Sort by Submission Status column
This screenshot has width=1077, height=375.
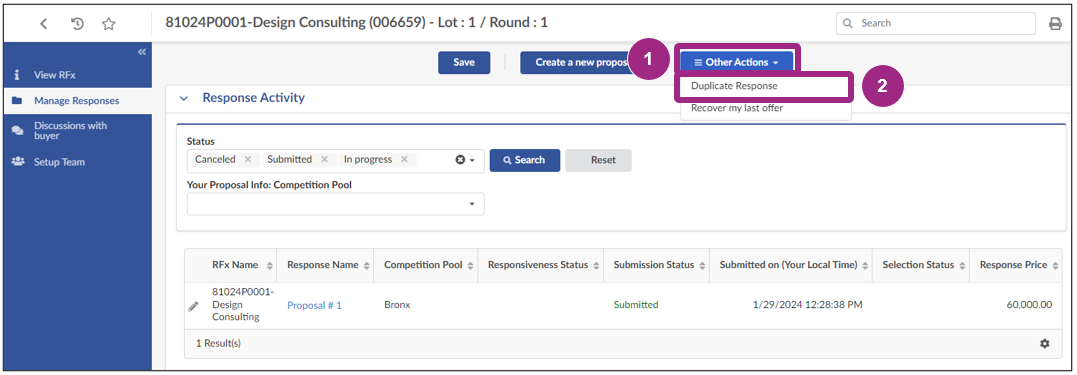click(x=703, y=266)
